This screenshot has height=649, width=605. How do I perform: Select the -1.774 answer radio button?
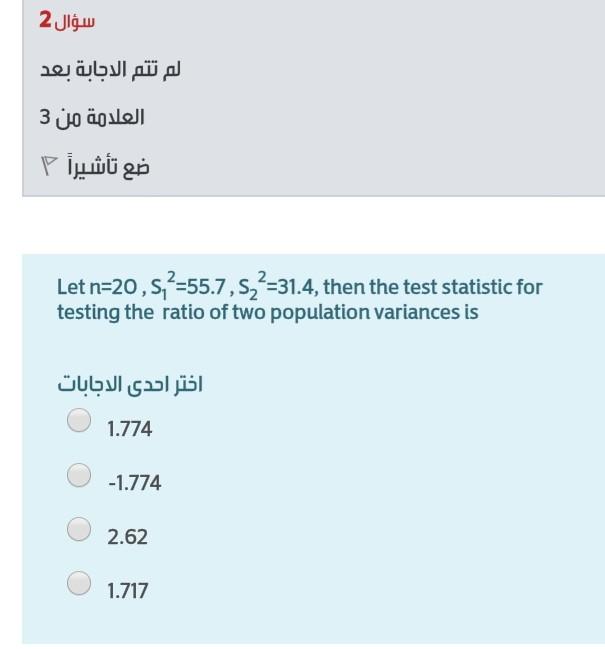[79, 475]
